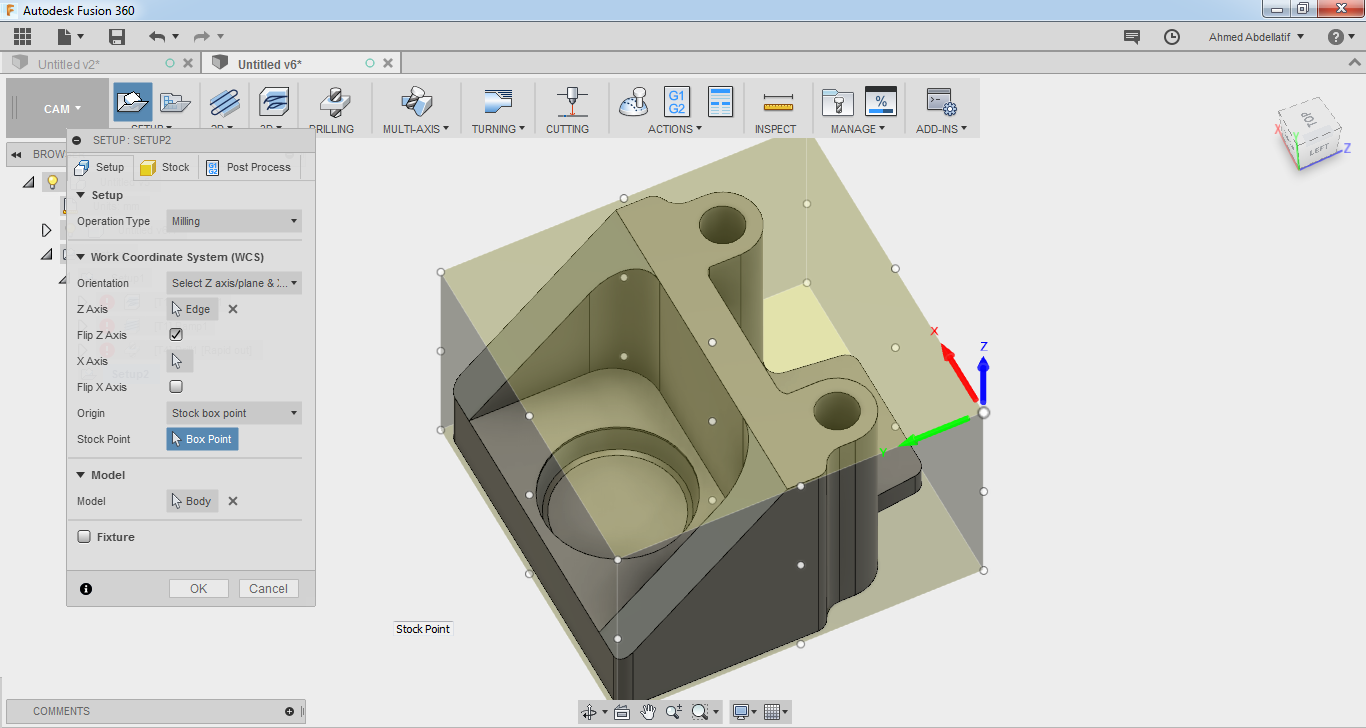
Task: Open the Help question mark menu
Action: (1341, 37)
